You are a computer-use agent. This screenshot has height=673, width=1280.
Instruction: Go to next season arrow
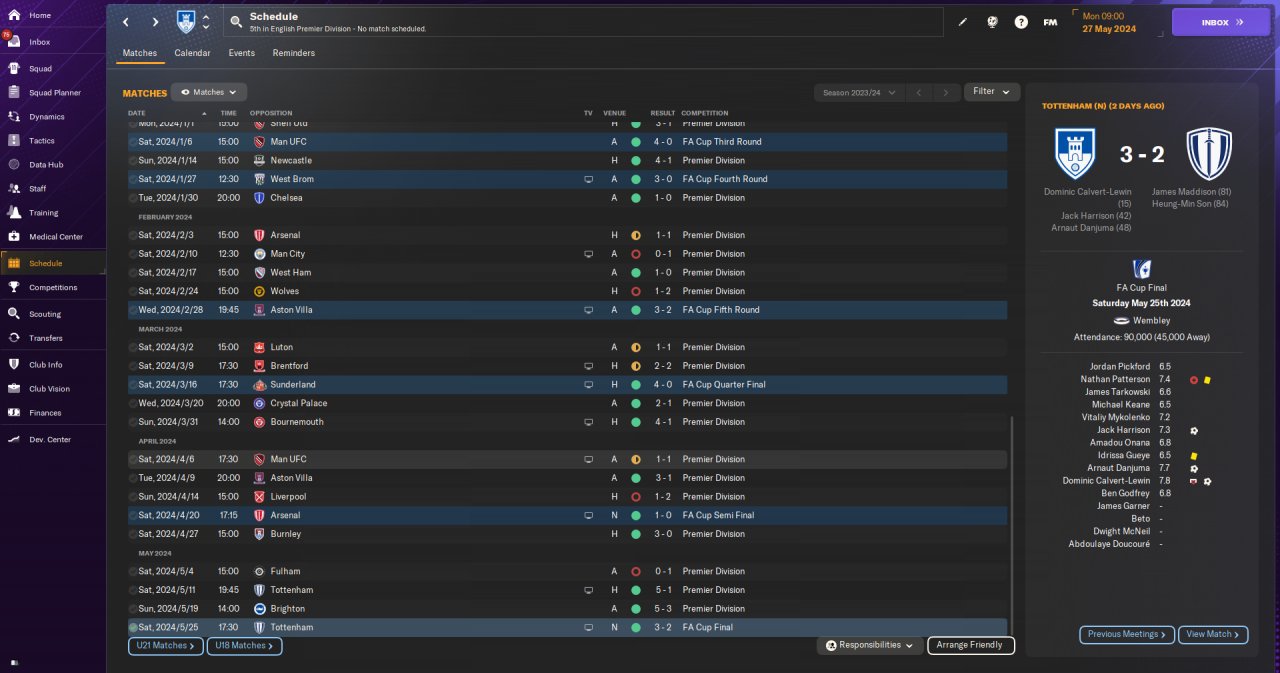946,92
